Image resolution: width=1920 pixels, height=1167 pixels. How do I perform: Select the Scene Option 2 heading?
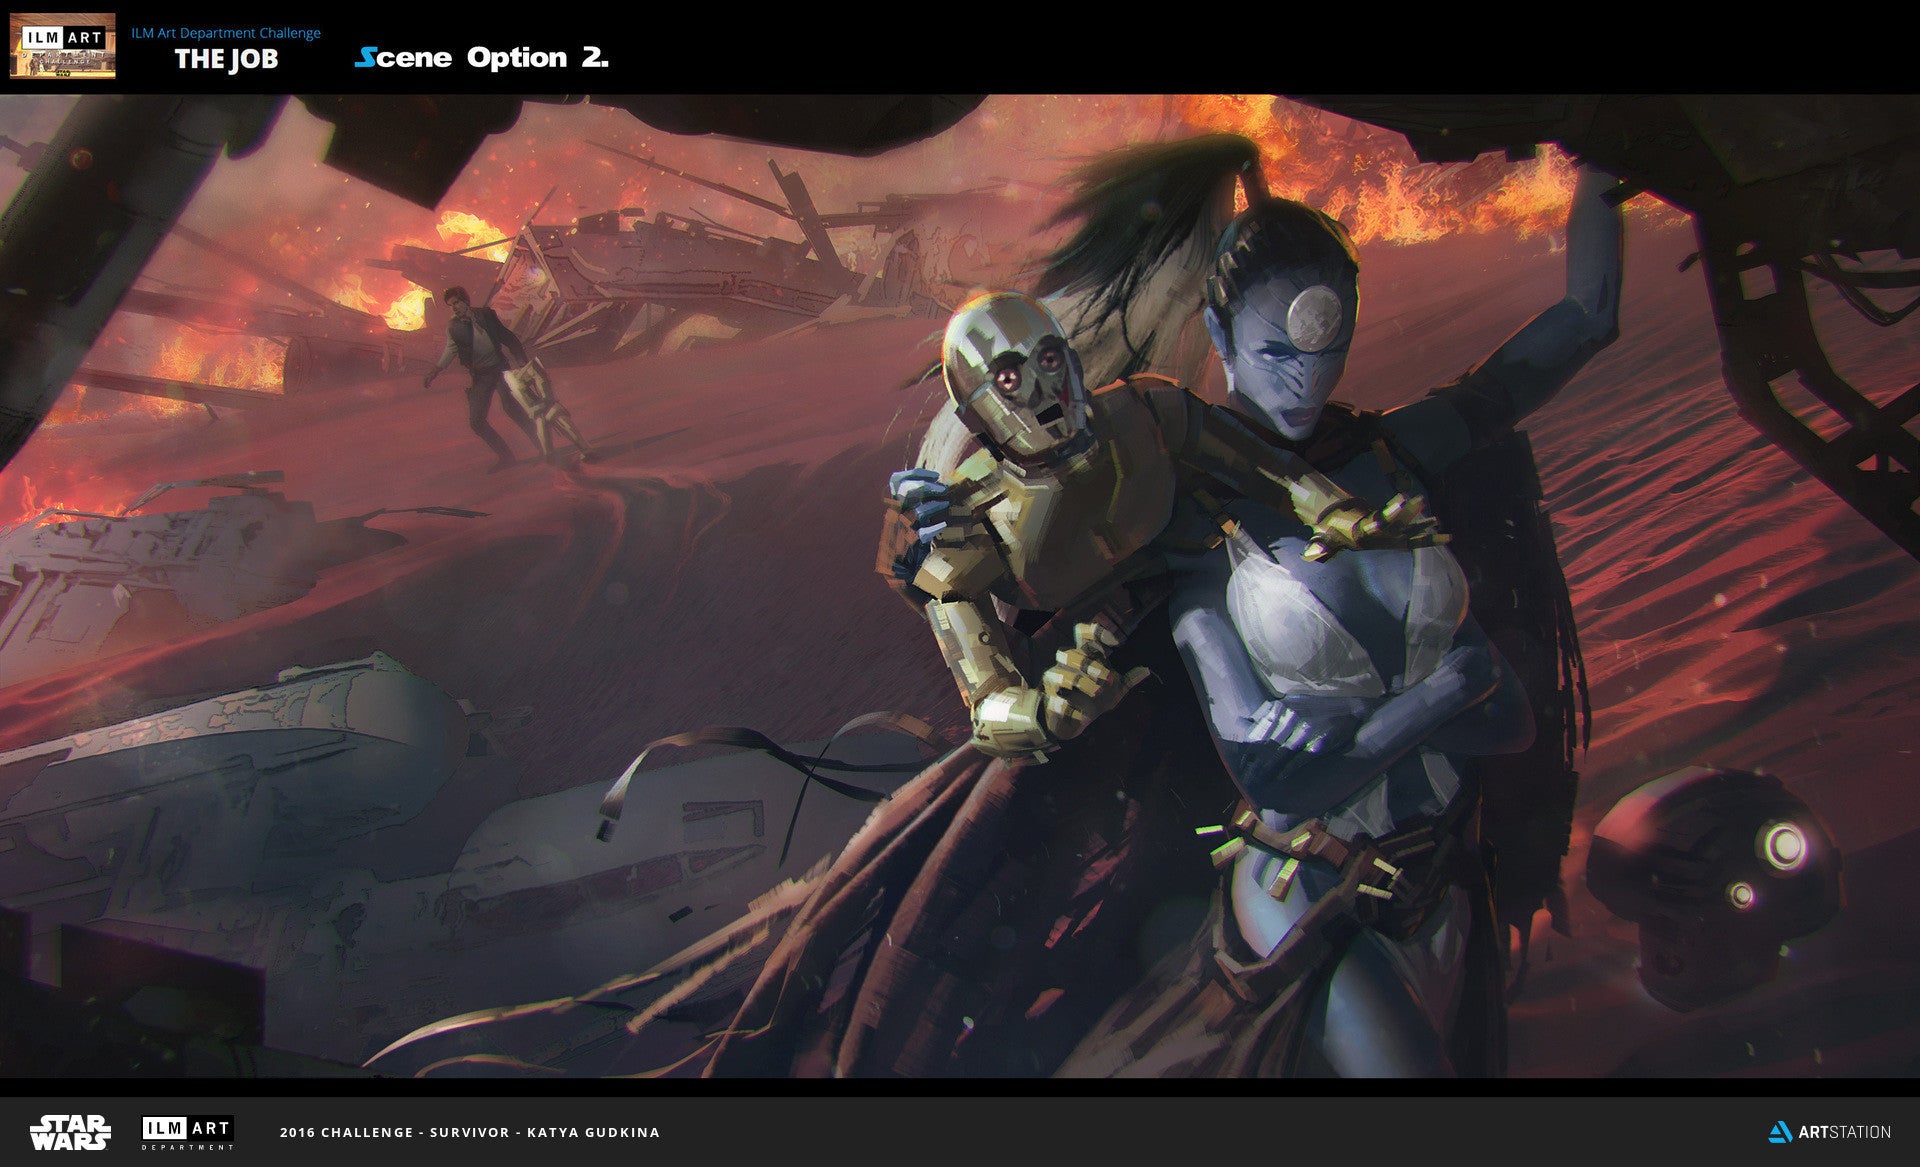click(x=481, y=57)
